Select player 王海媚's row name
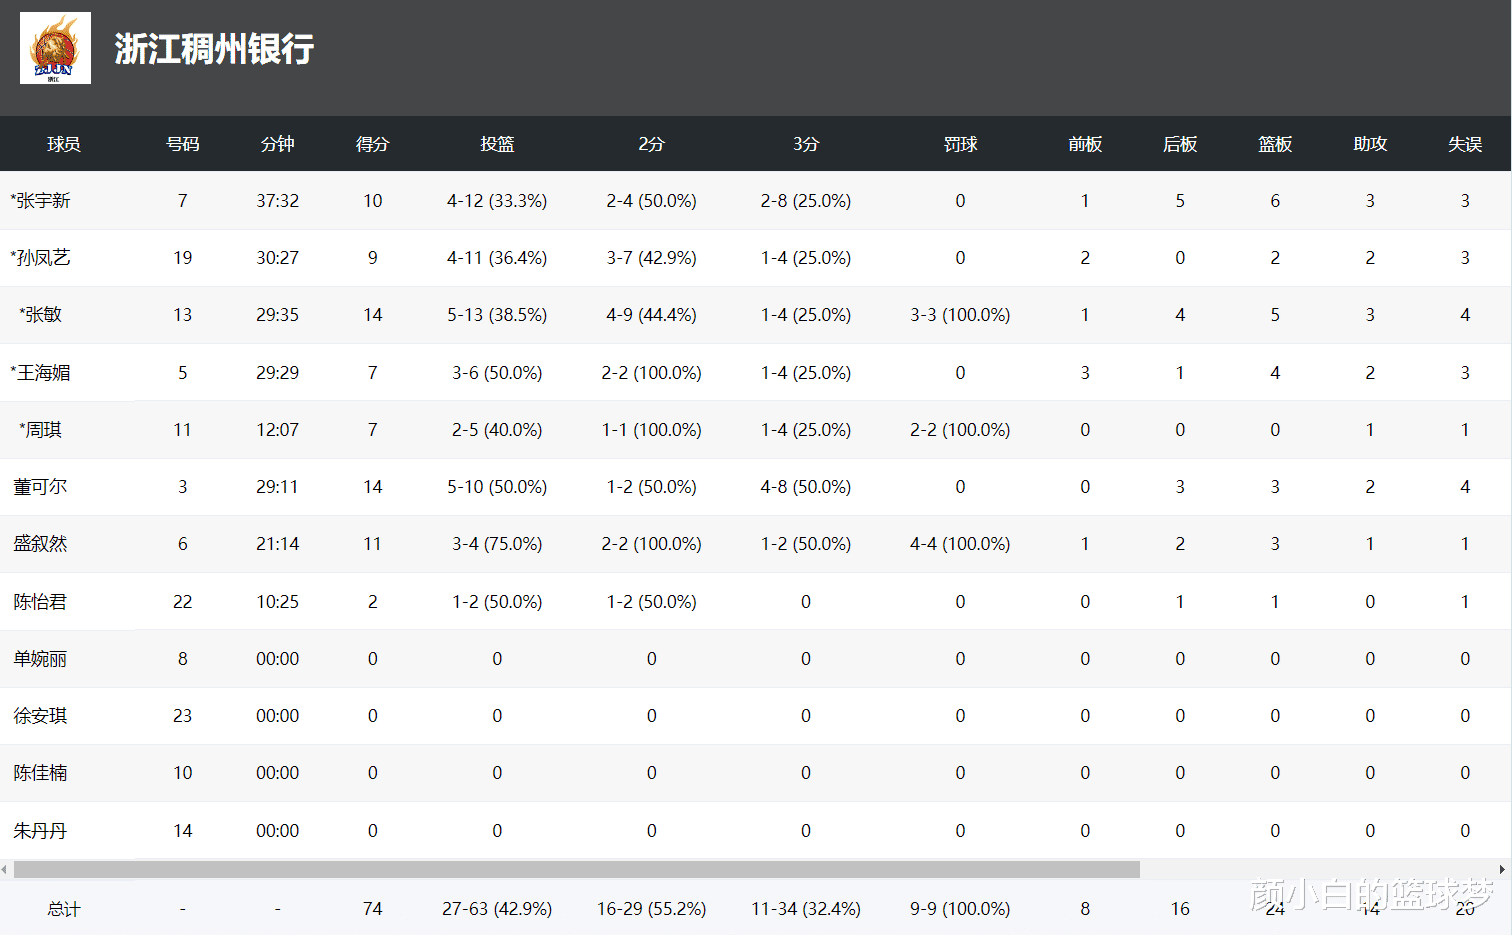The height and width of the screenshot is (935, 1512). pyautogui.click(x=41, y=373)
